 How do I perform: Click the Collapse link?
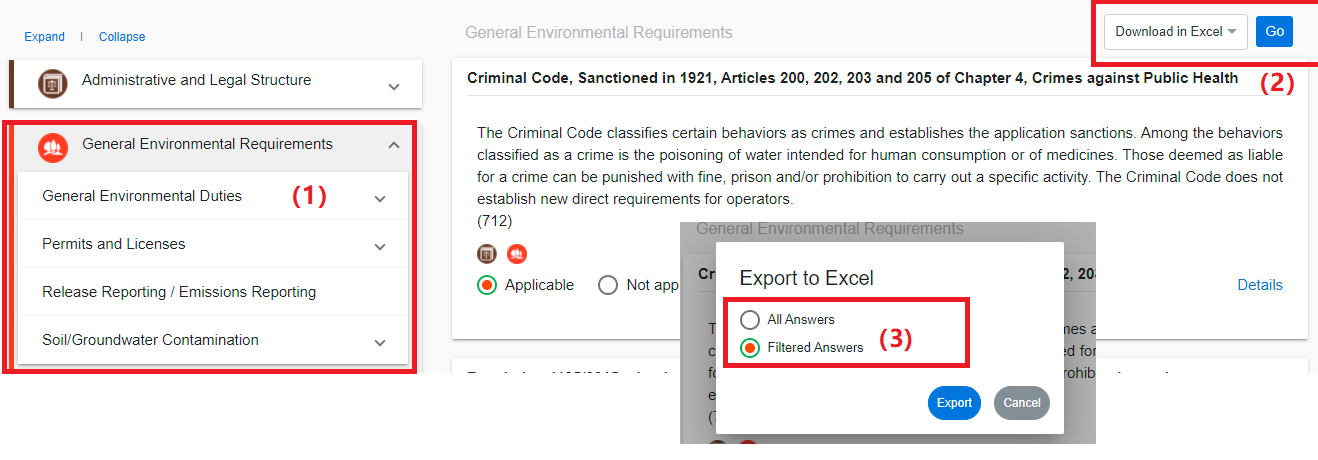(122, 37)
